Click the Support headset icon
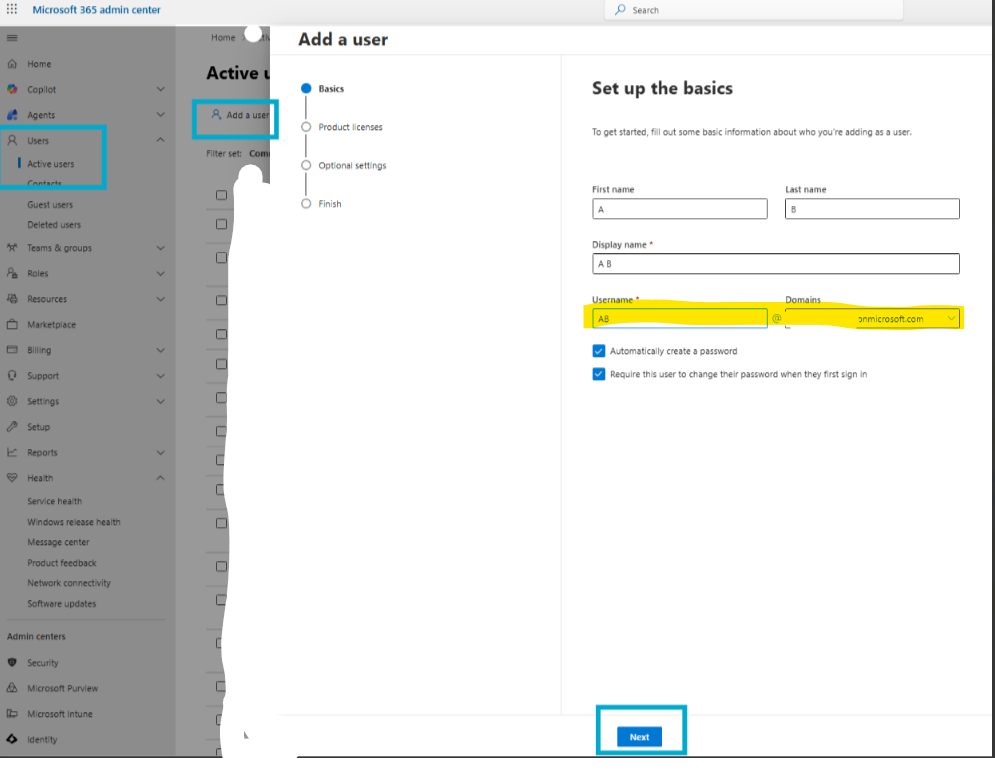 [x=12, y=375]
